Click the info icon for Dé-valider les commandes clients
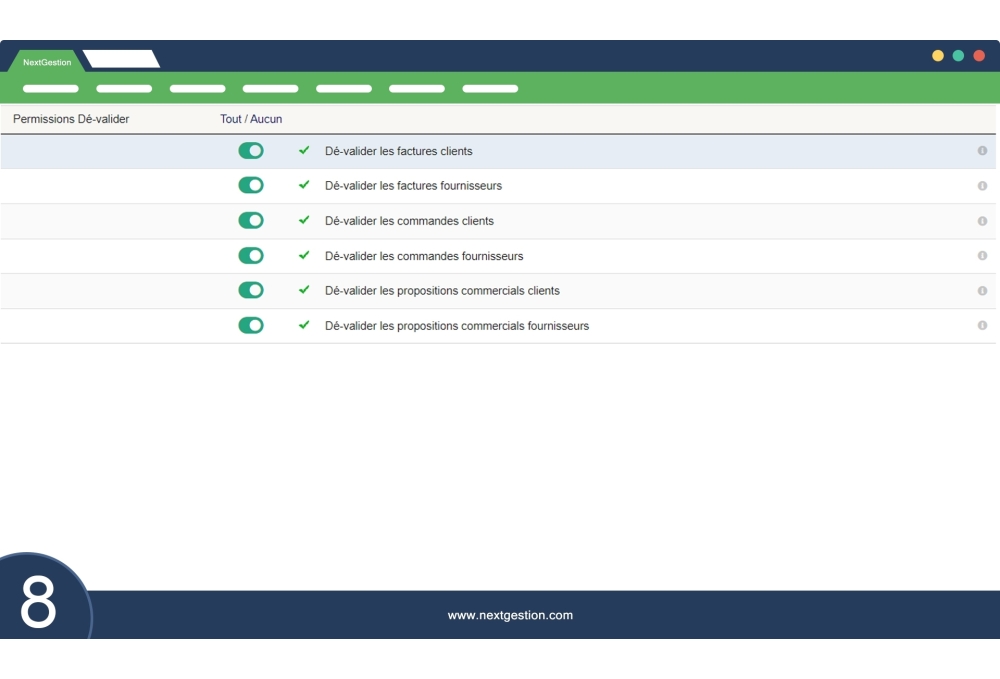This screenshot has width=1000, height=679. coord(982,220)
